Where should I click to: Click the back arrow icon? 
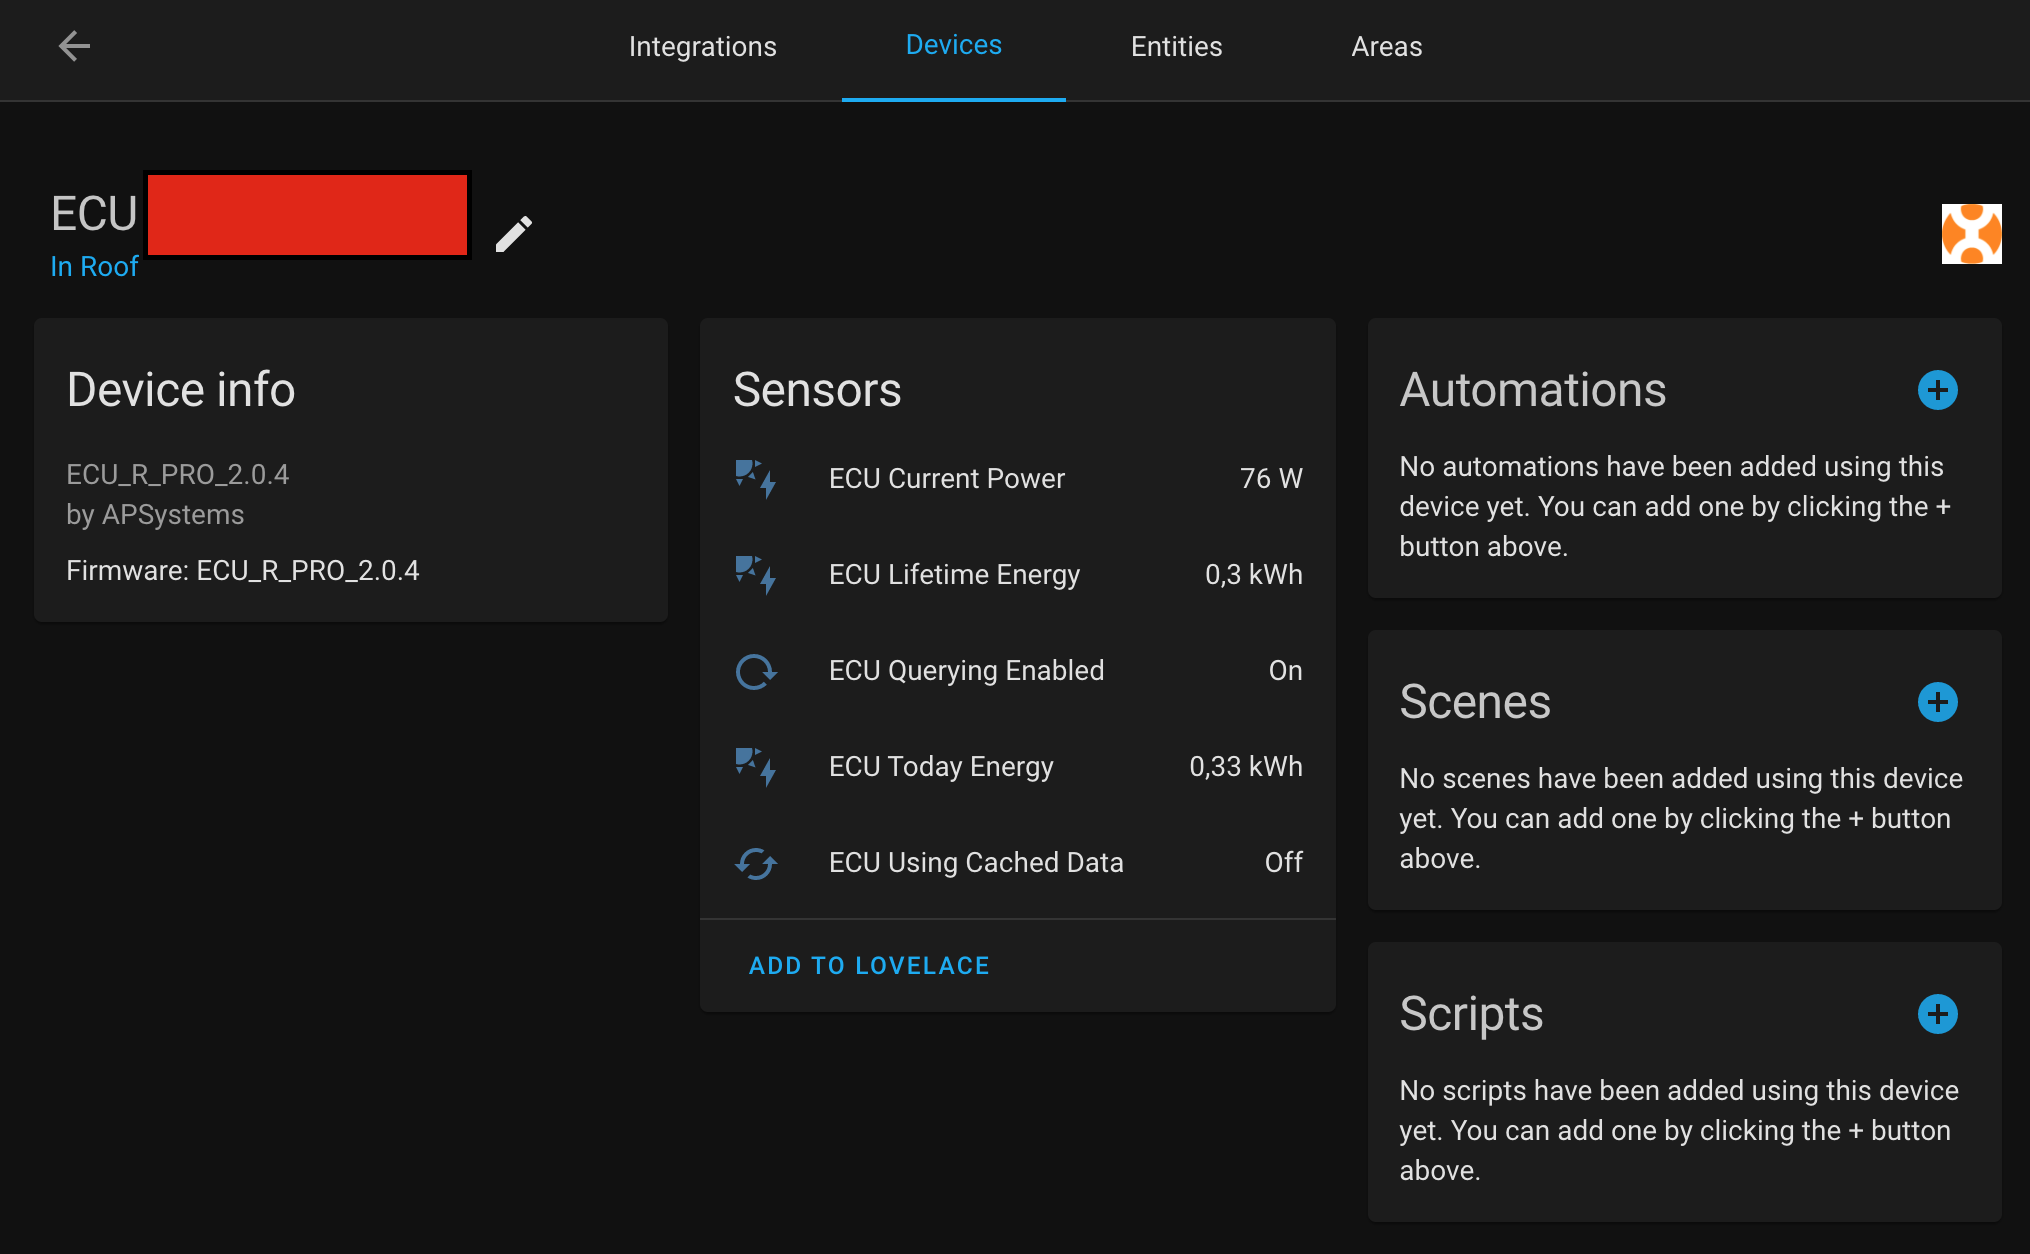click(74, 46)
